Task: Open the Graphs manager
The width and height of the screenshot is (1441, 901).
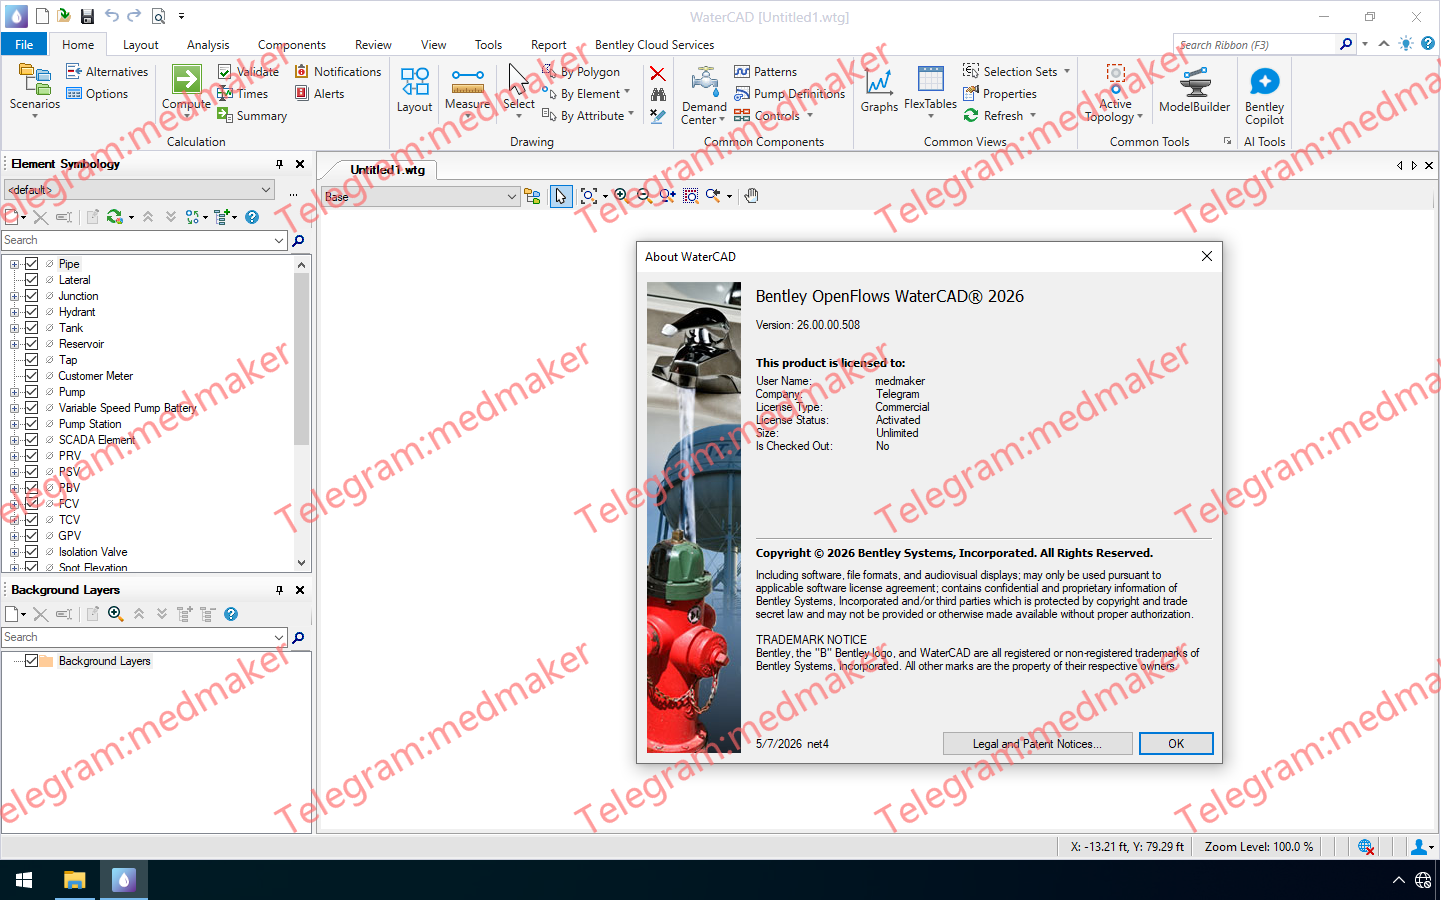Action: pyautogui.click(x=879, y=90)
